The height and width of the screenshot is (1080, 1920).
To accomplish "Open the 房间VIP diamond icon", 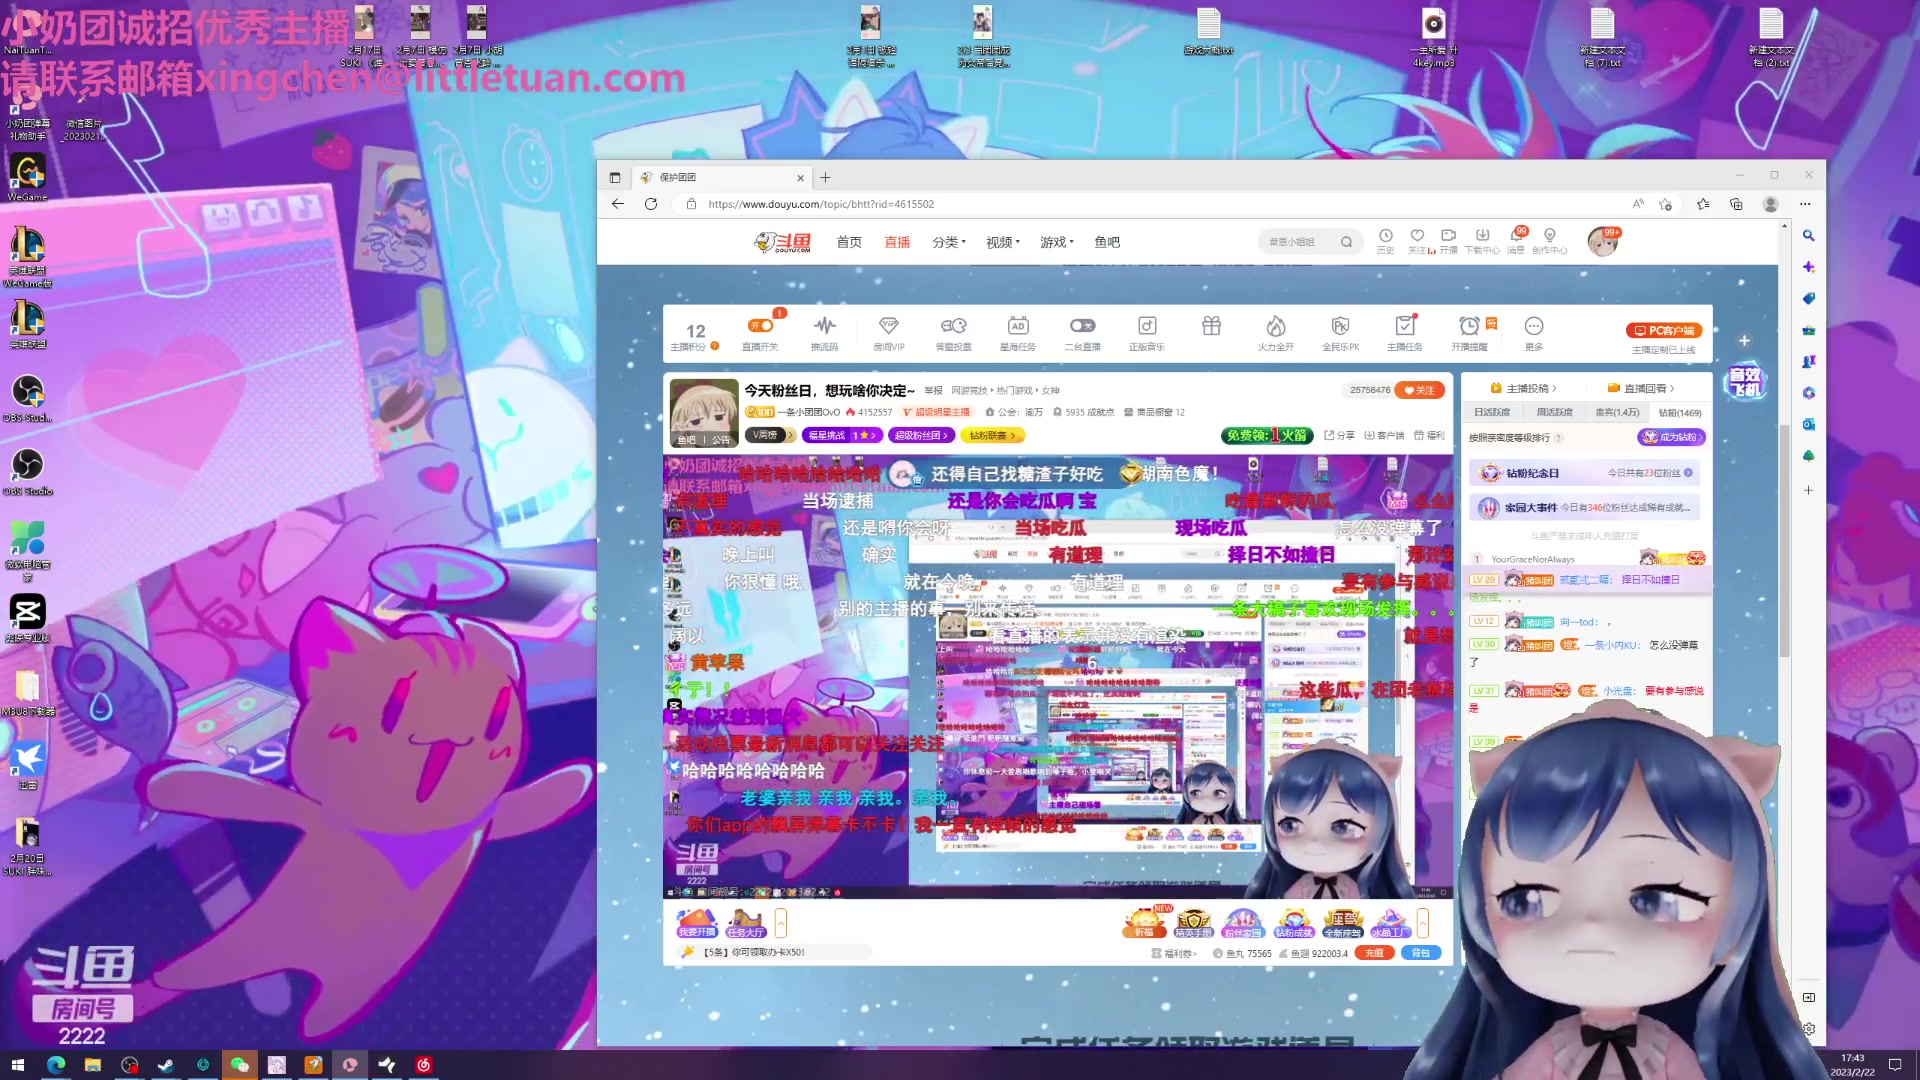I will coord(888,326).
